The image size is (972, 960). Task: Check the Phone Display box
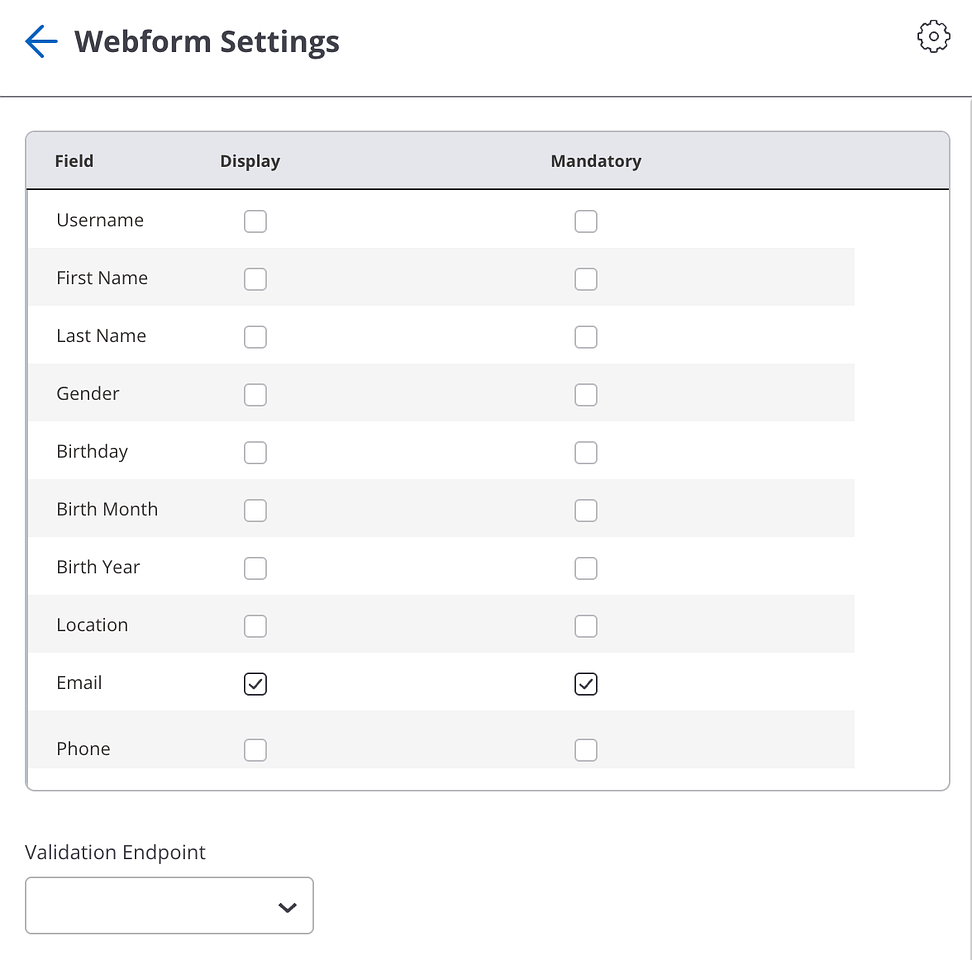click(255, 750)
